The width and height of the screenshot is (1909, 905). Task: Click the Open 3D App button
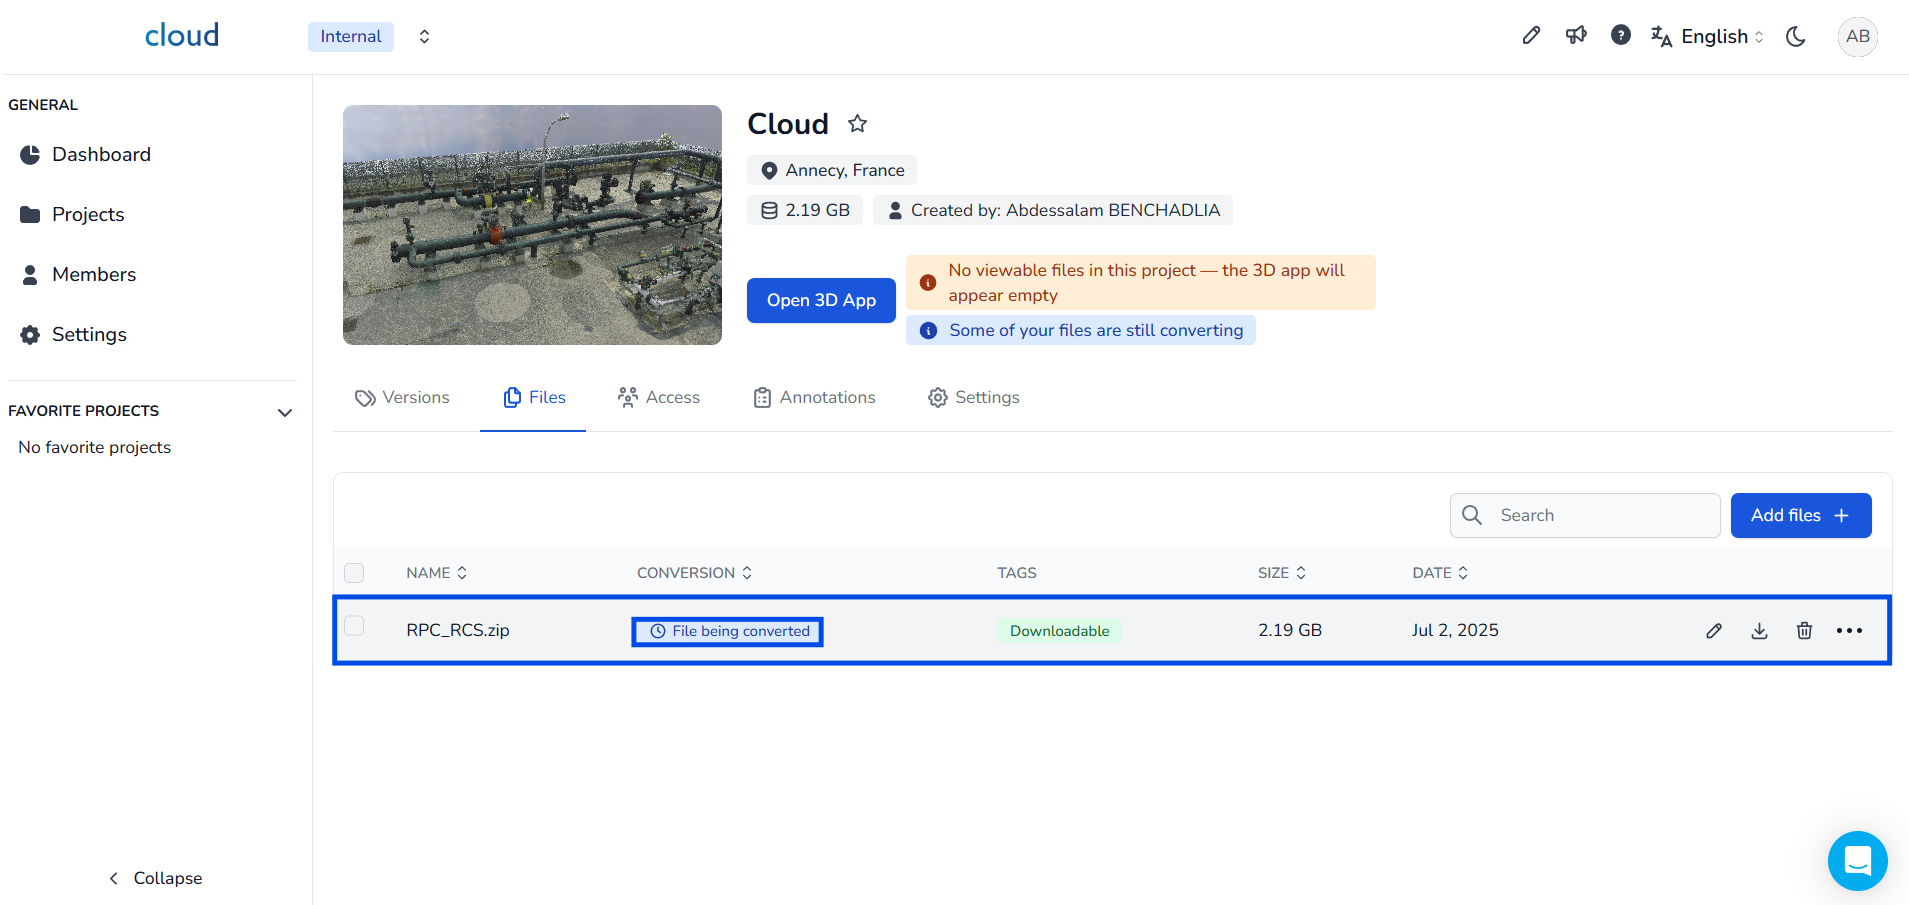(821, 301)
